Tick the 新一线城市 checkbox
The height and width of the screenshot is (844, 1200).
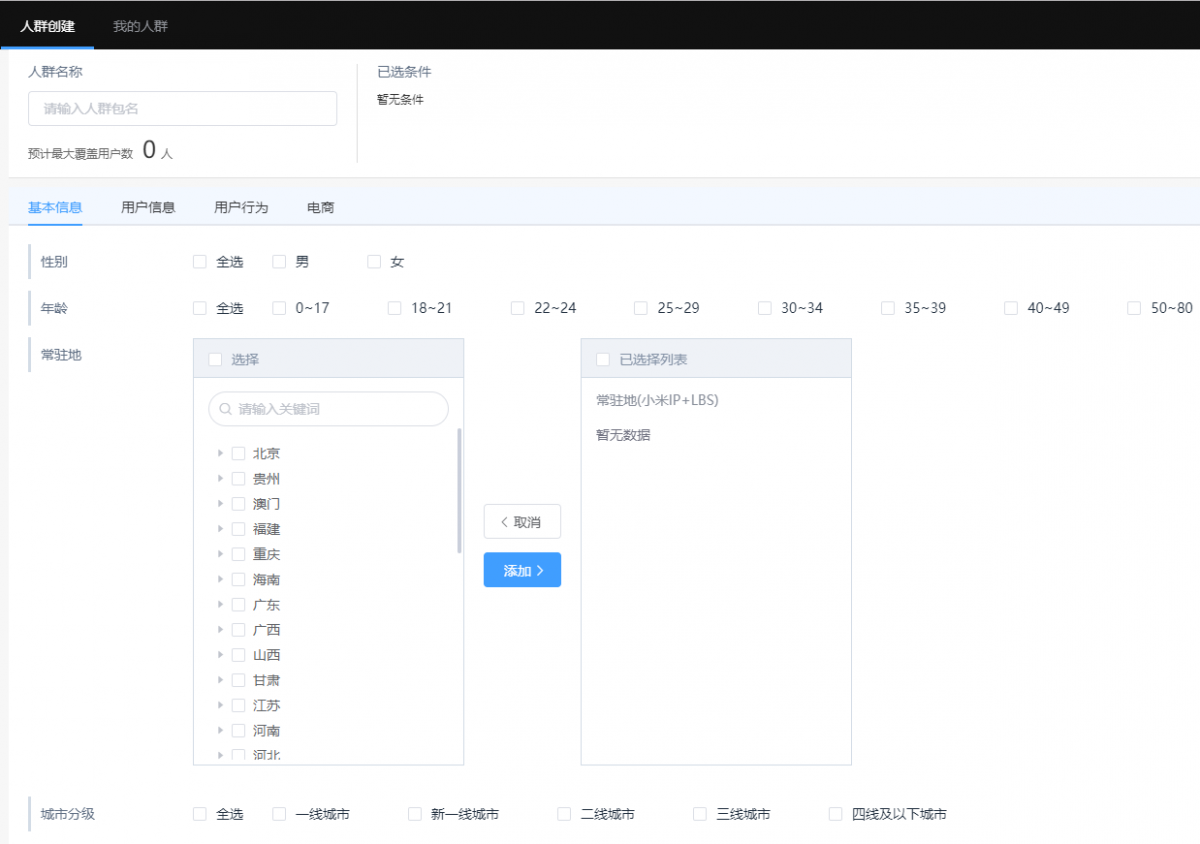click(x=415, y=814)
